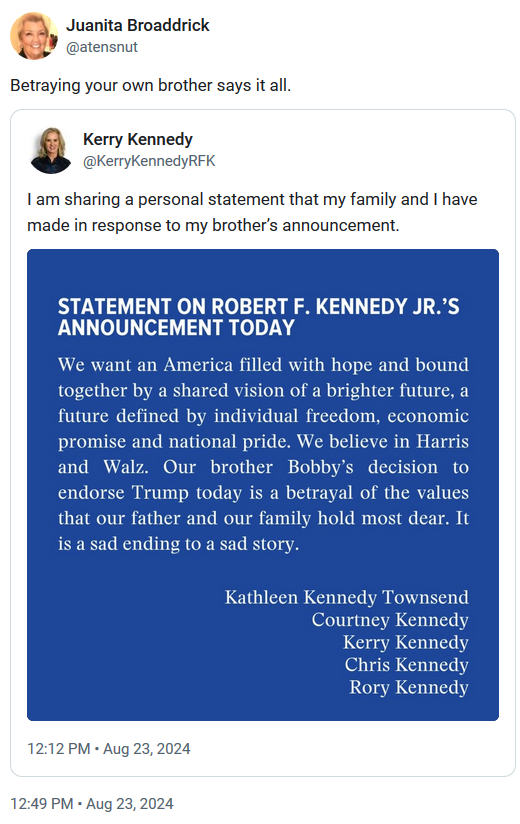520x824 pixels.
Task: Open Juanita Broaddrick's profile picture
Action: (34, 36)
